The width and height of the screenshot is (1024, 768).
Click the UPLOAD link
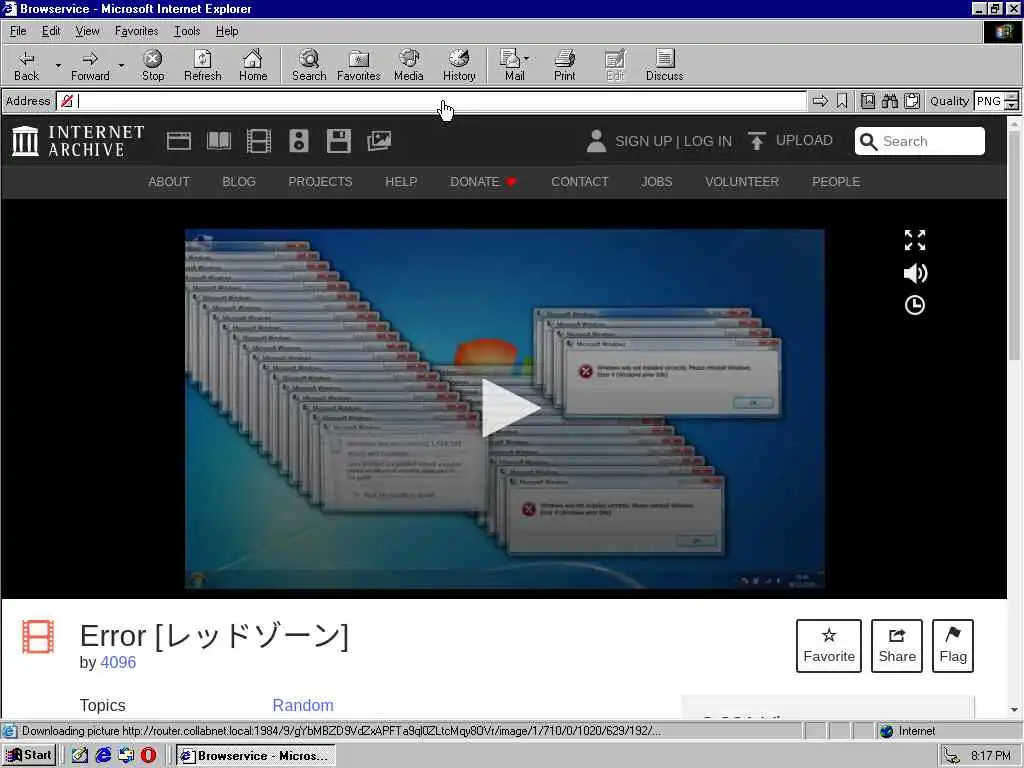[791, 140]
